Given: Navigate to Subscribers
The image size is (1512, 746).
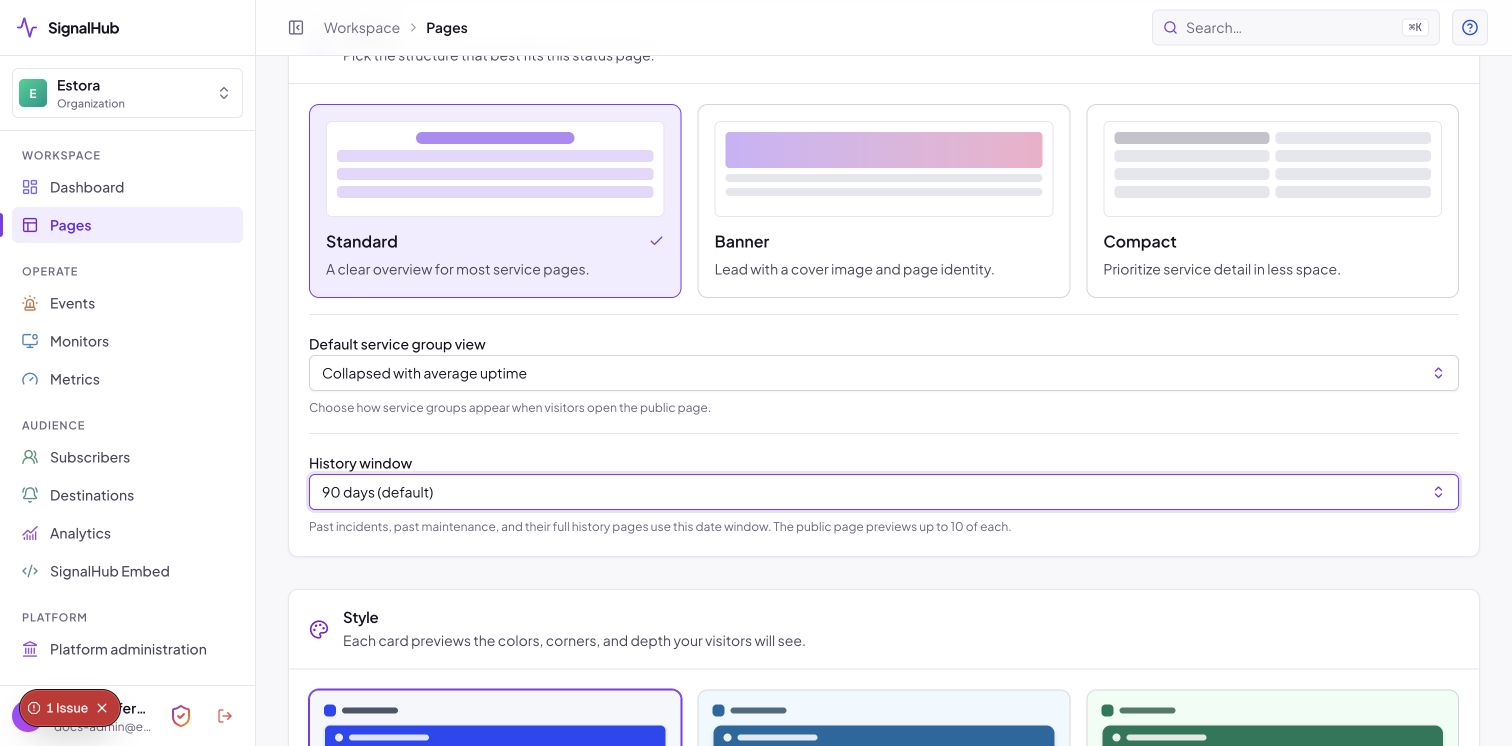Looking at the screenshot, I should 127,457.
